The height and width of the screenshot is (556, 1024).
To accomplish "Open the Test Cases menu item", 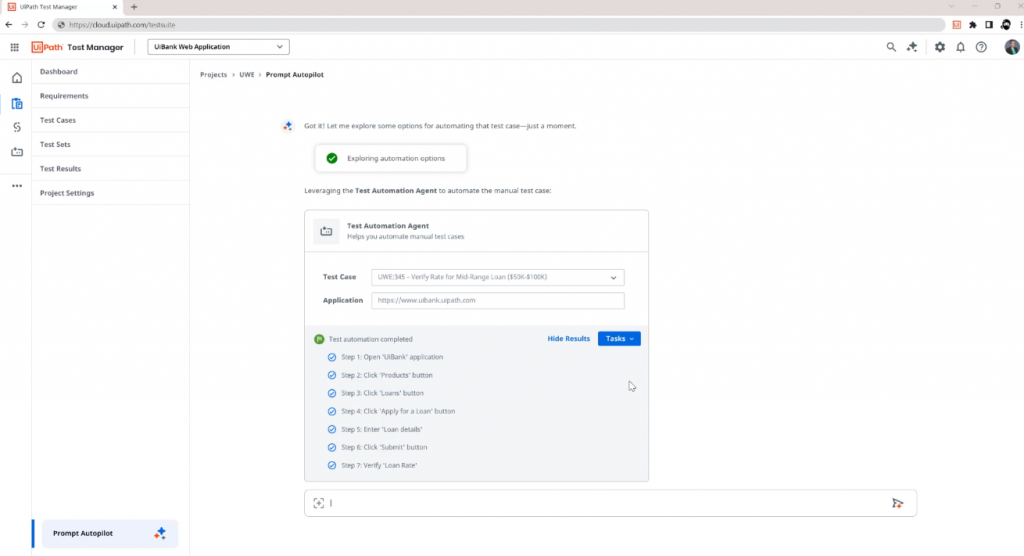I will [58, 120].
